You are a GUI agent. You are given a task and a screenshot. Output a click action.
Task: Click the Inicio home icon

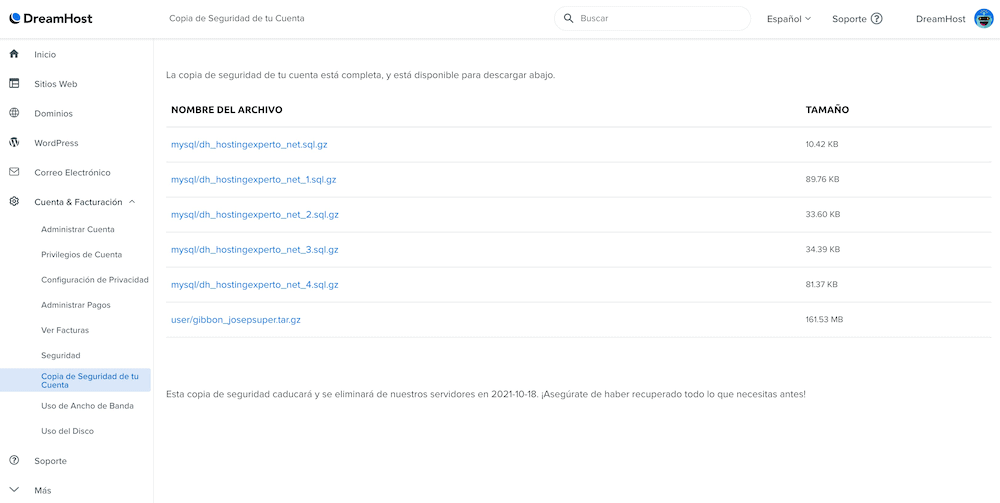[14, 54]
